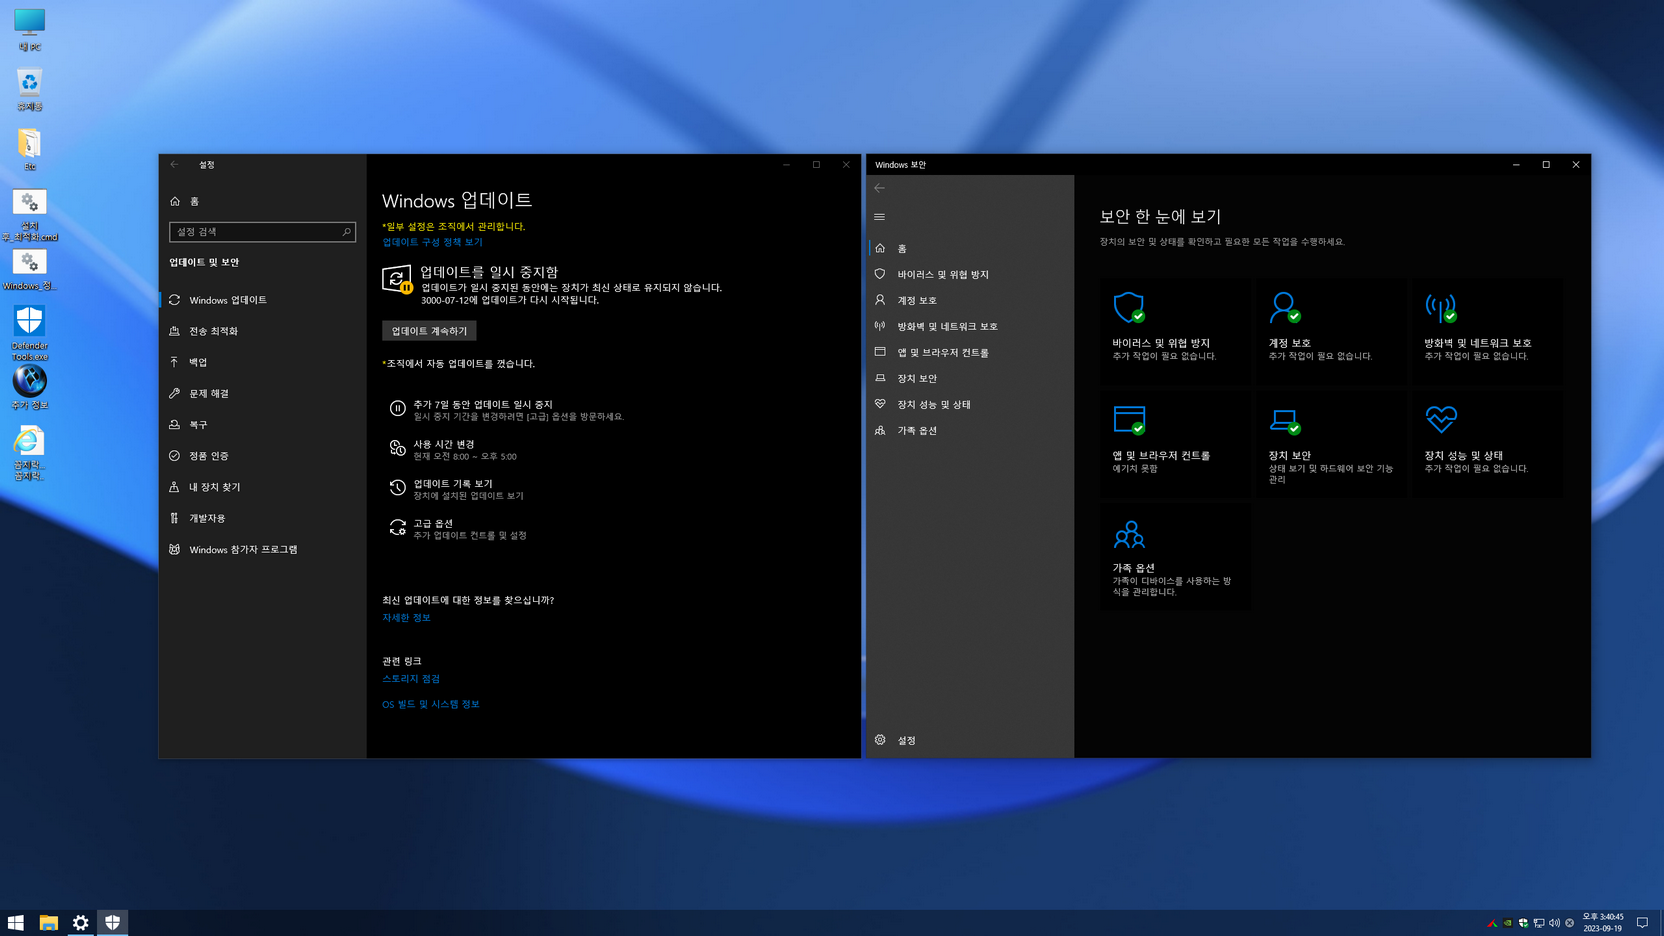Focus the 설정 검색 input field
The width and height of the screenshot is (1664, 936).
click(x=262, y=232)
